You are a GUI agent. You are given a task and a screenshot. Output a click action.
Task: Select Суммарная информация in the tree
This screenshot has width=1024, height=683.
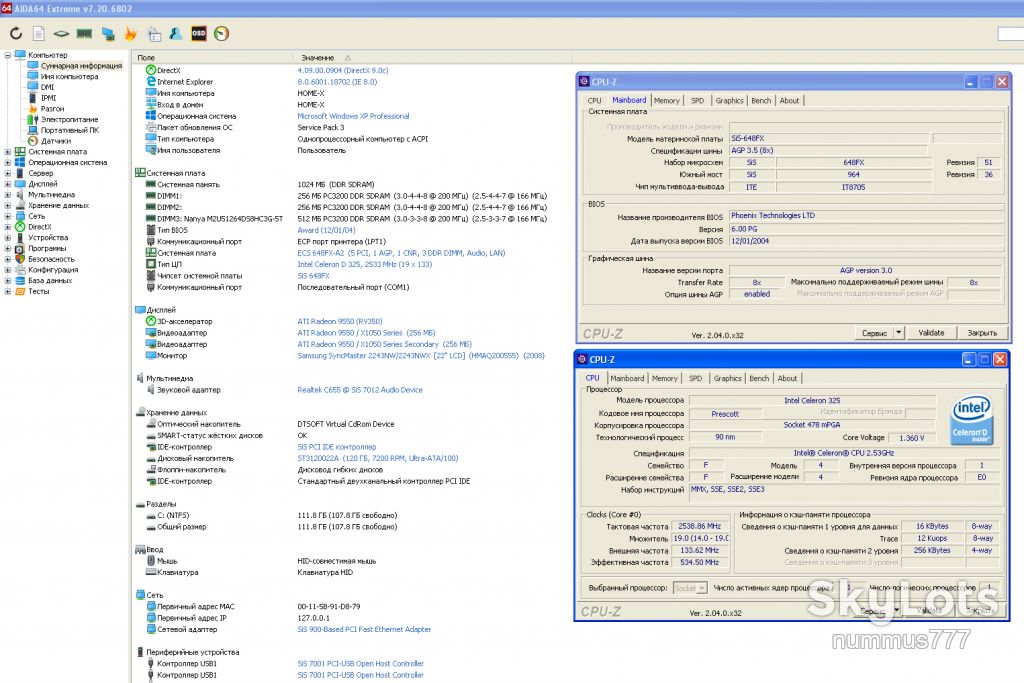[x=81, y=65]
